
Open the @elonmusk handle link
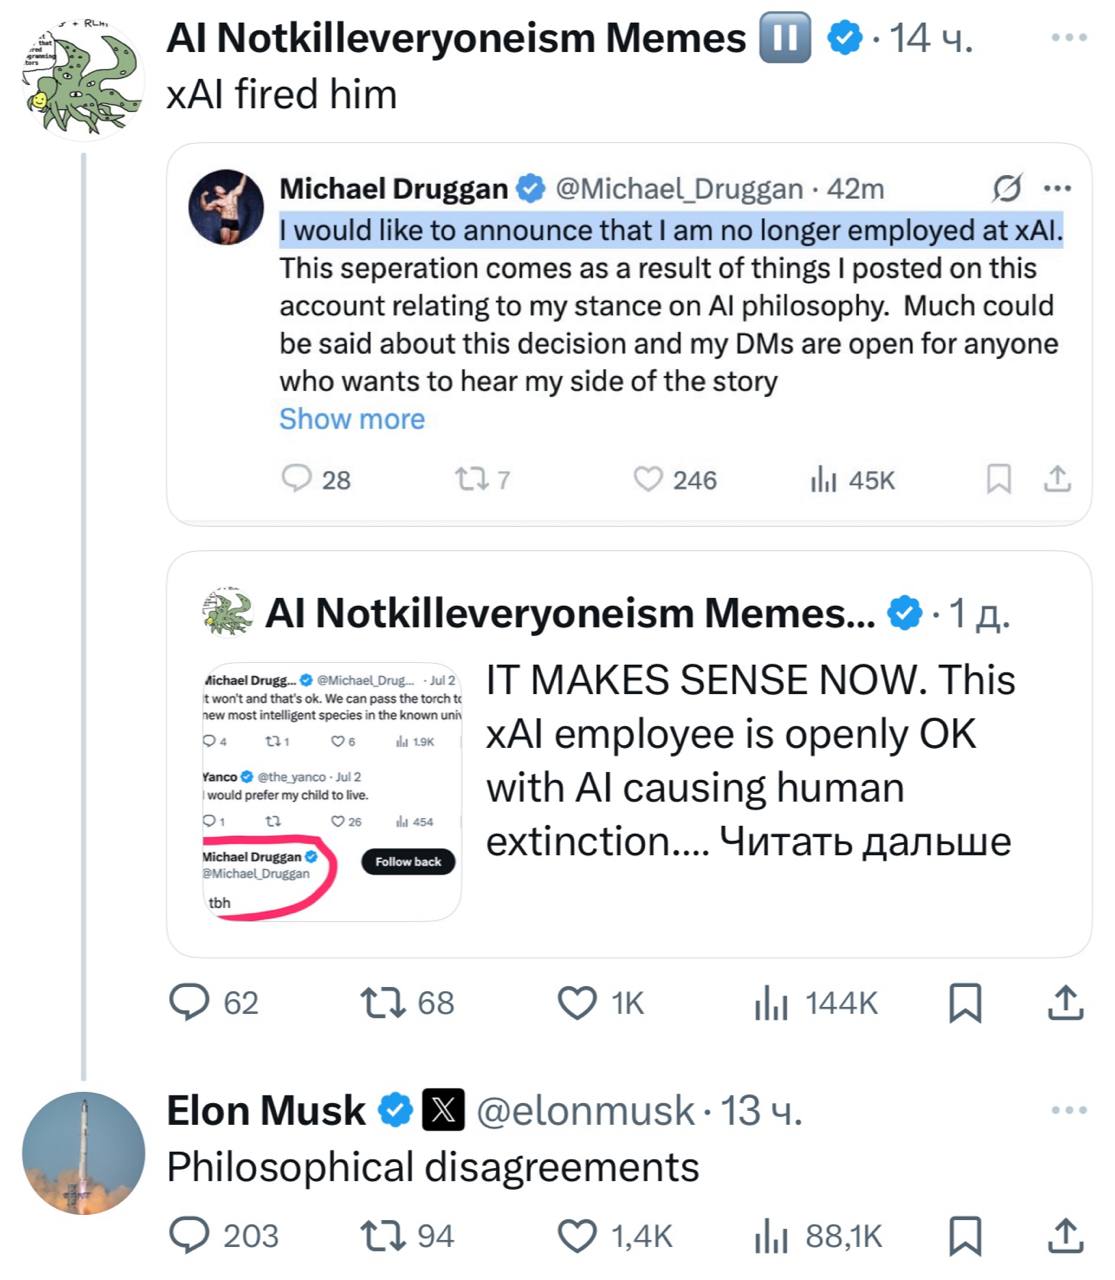pos(585,1111)
